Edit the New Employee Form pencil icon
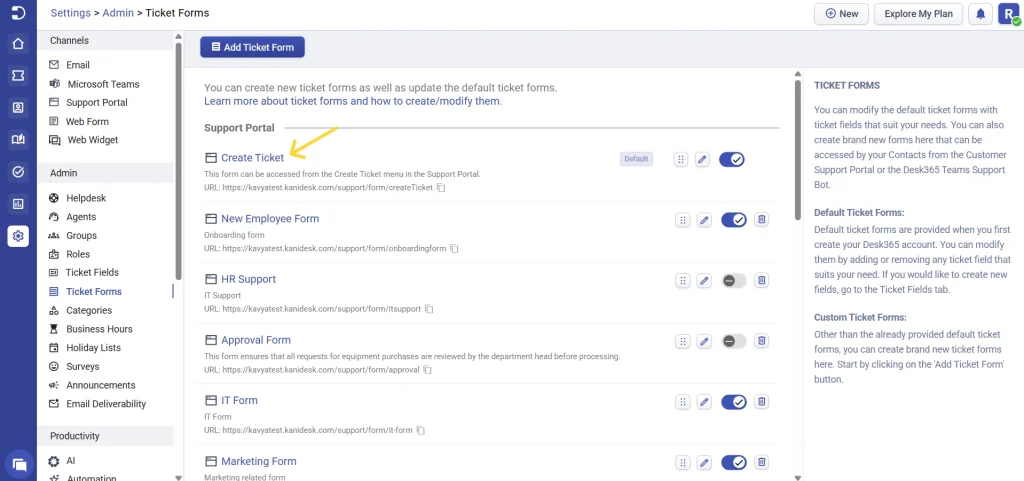Screen dimensions: 1024x481 tap(703, 220)
